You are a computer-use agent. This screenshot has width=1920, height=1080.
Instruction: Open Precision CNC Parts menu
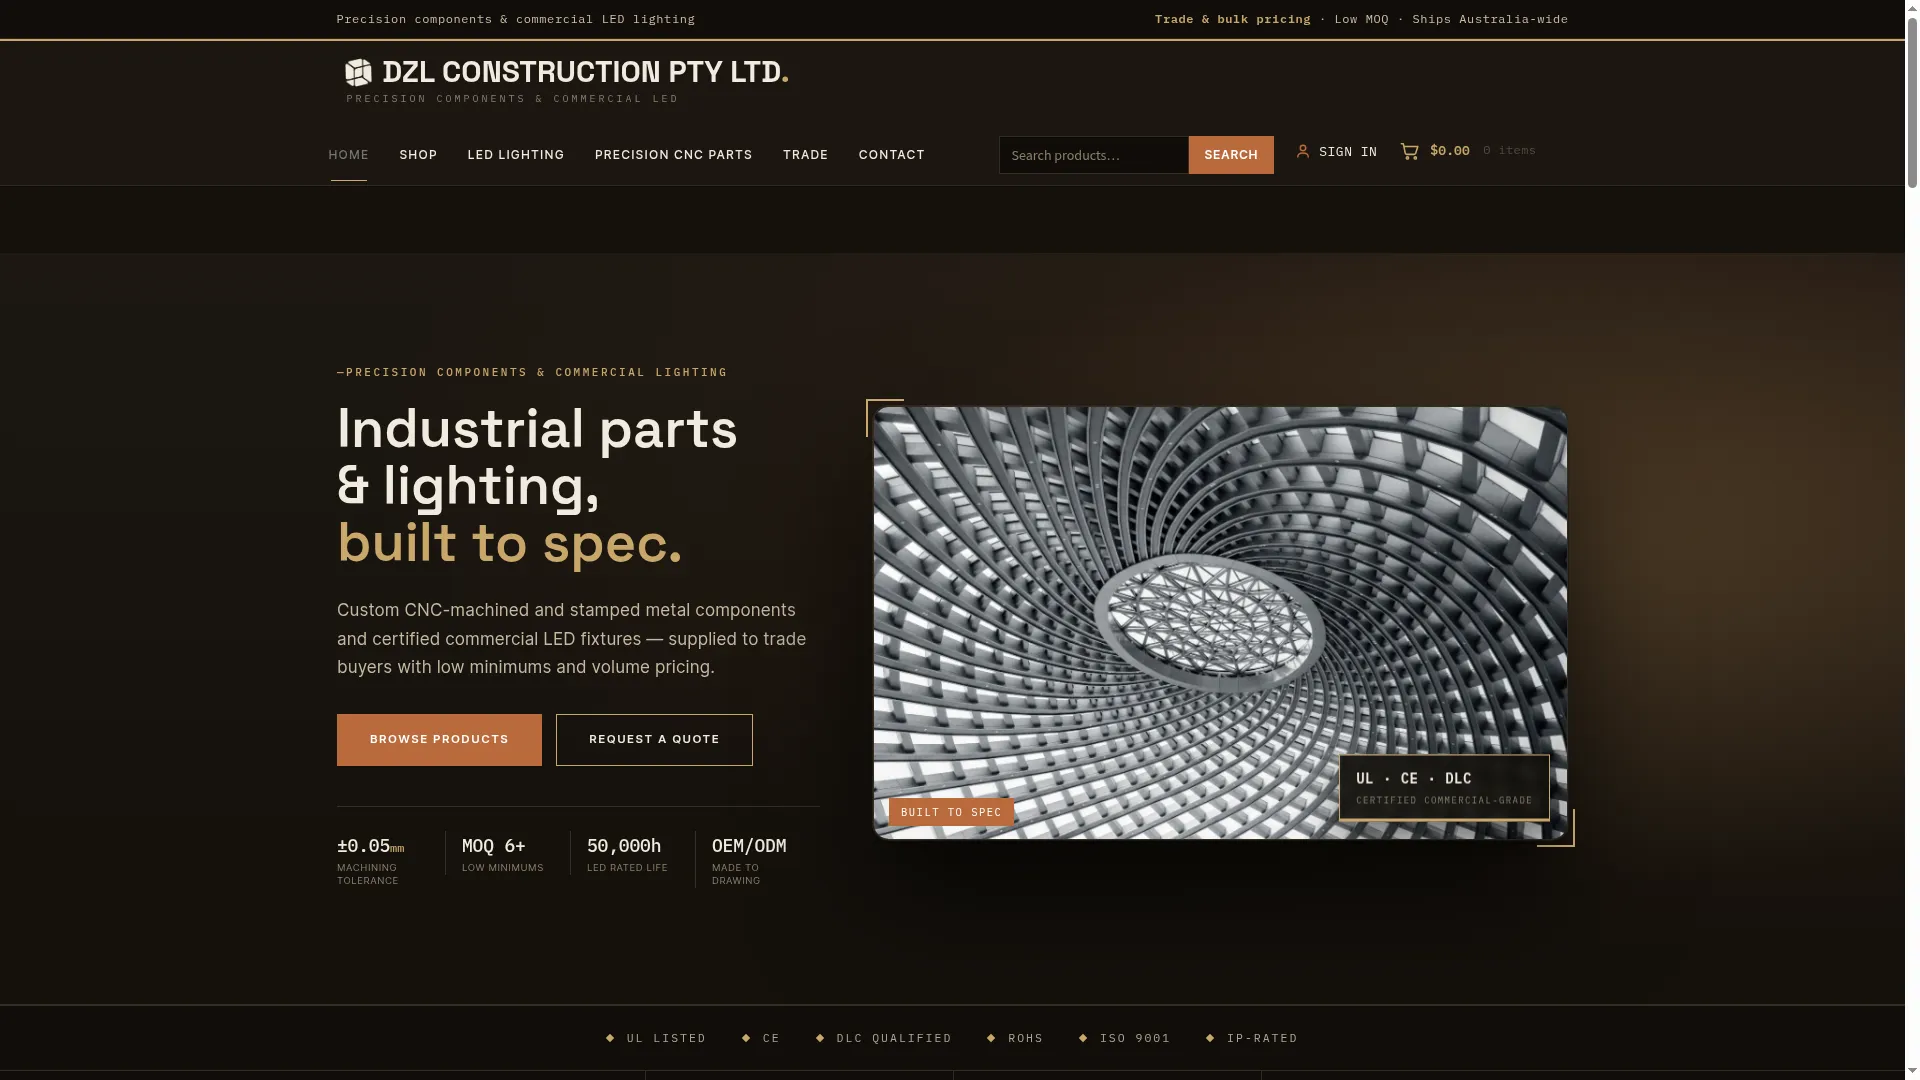click(673, 154)
